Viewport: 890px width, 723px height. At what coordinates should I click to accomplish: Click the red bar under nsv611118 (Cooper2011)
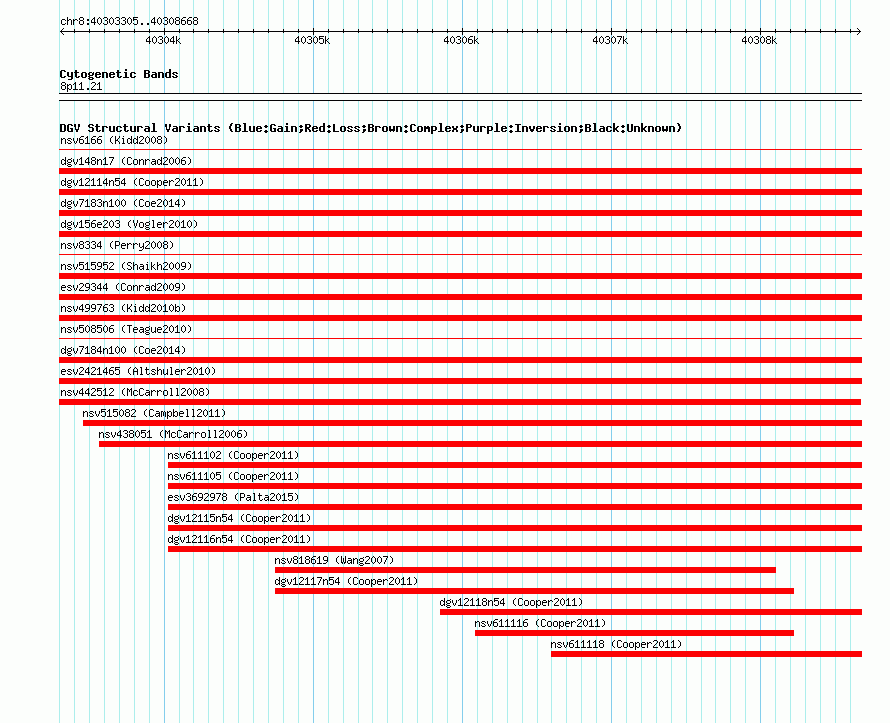coord(706,654)
